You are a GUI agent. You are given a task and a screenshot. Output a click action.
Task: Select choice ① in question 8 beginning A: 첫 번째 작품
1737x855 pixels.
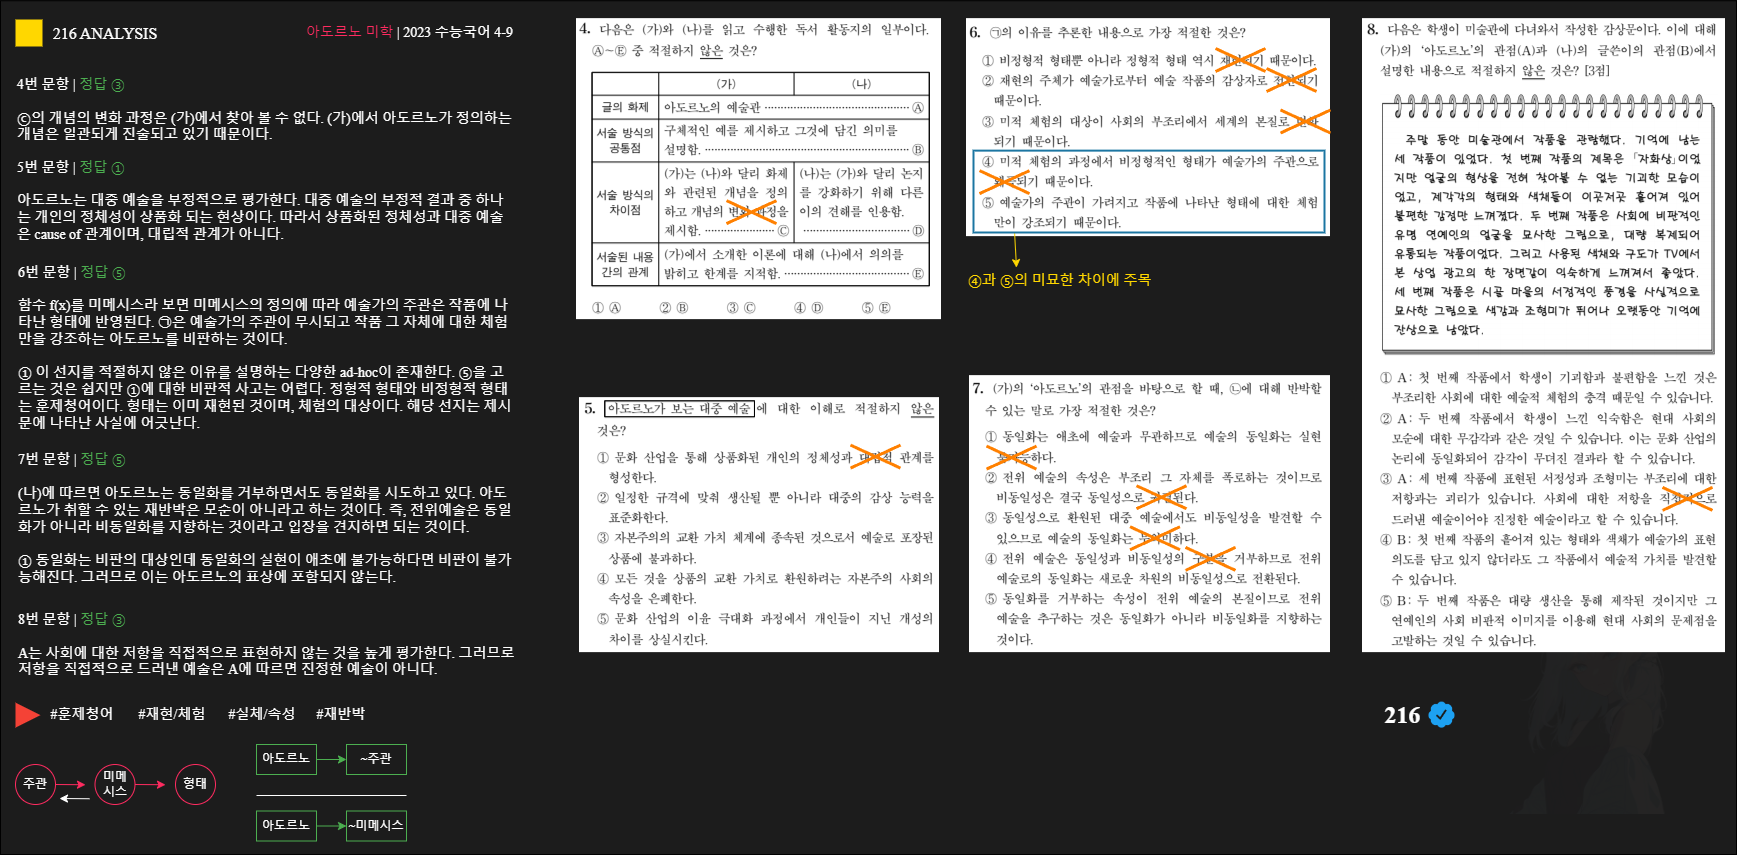[x=1548, y=387]
